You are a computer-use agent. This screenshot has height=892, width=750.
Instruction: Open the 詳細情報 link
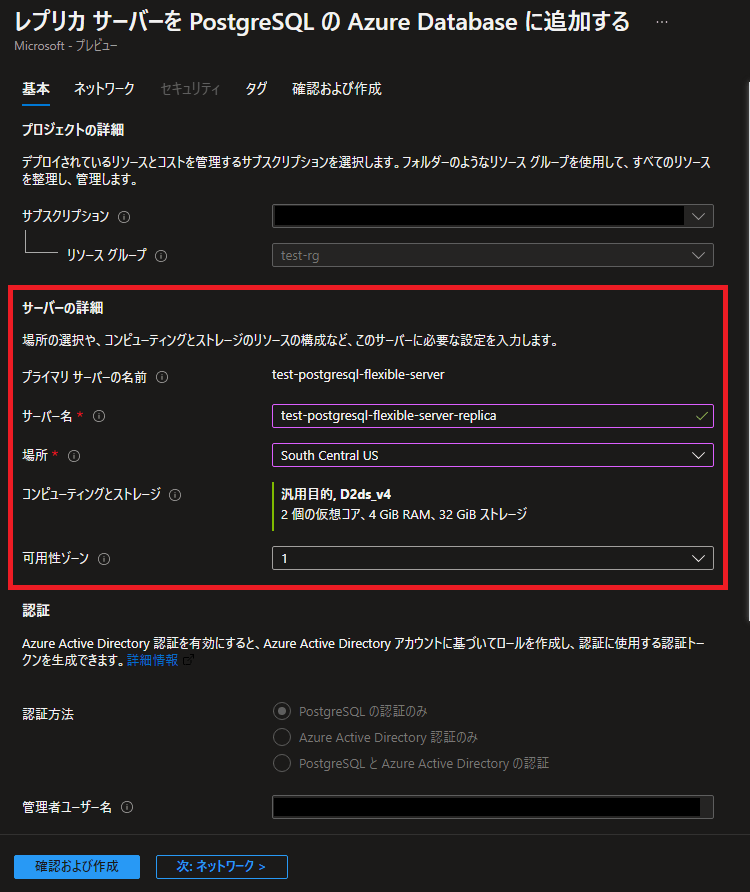[x=152, y=660]
